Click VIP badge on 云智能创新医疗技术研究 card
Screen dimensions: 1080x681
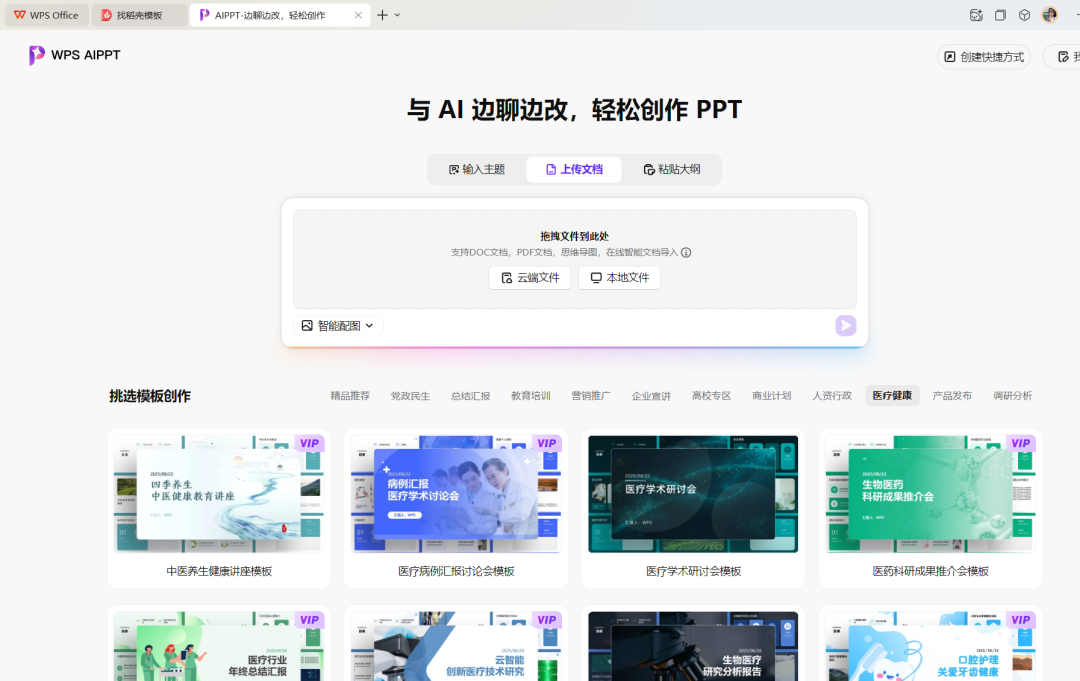547,620
